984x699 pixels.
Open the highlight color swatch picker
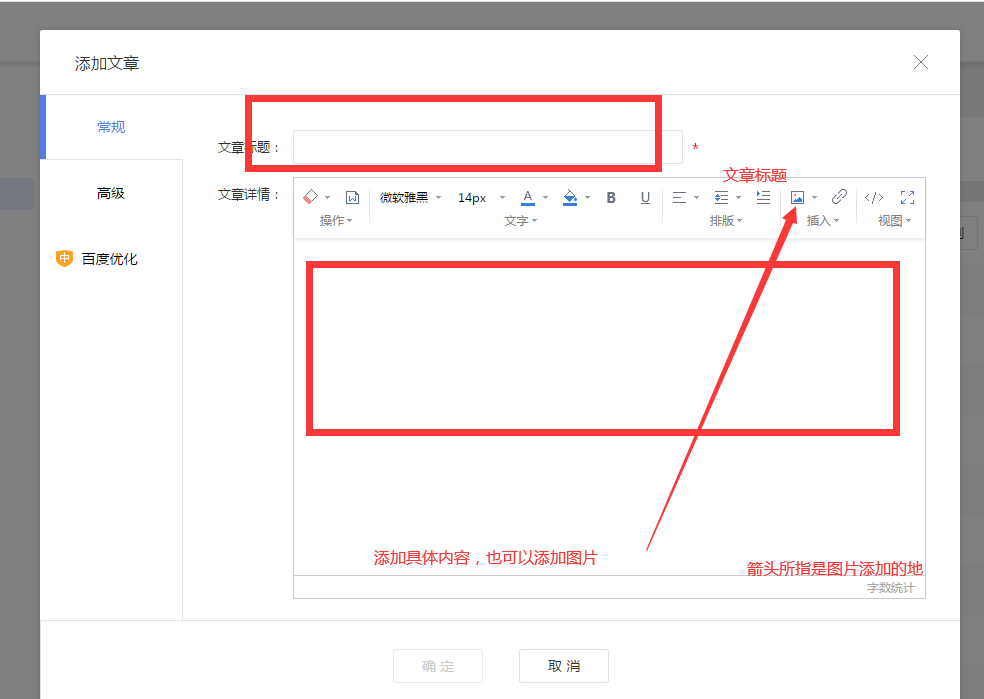click(568, 197)
